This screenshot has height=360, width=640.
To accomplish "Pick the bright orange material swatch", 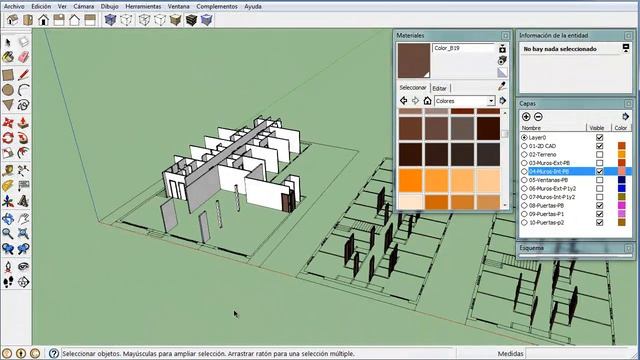I will pyautogui.click(x=410, y=180).
